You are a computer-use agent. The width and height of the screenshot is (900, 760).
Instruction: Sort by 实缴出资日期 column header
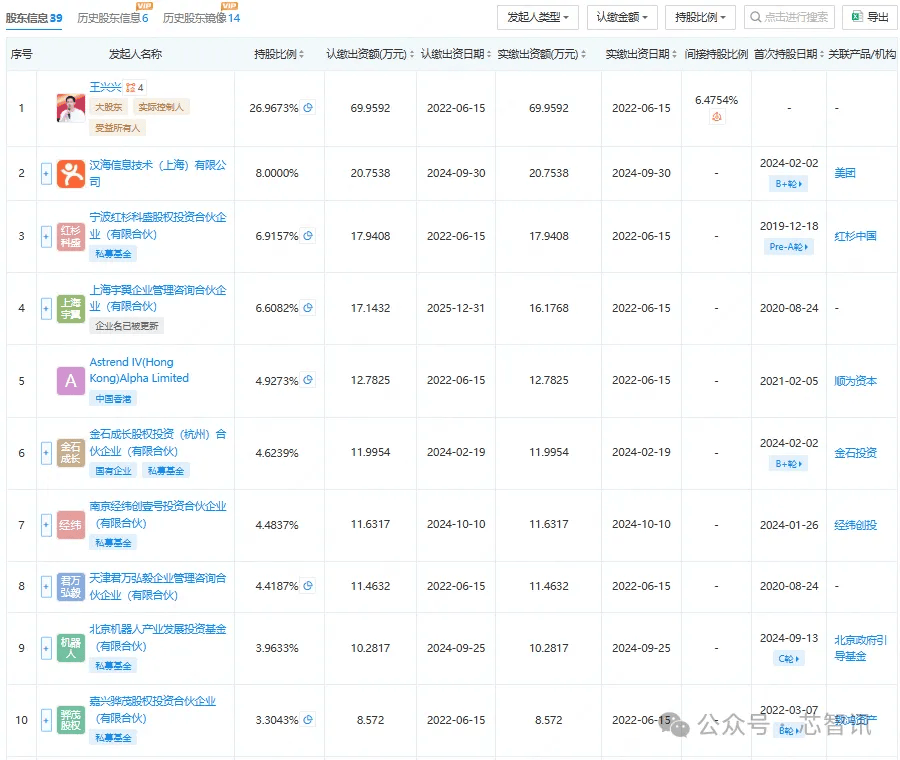pos(641,54)
